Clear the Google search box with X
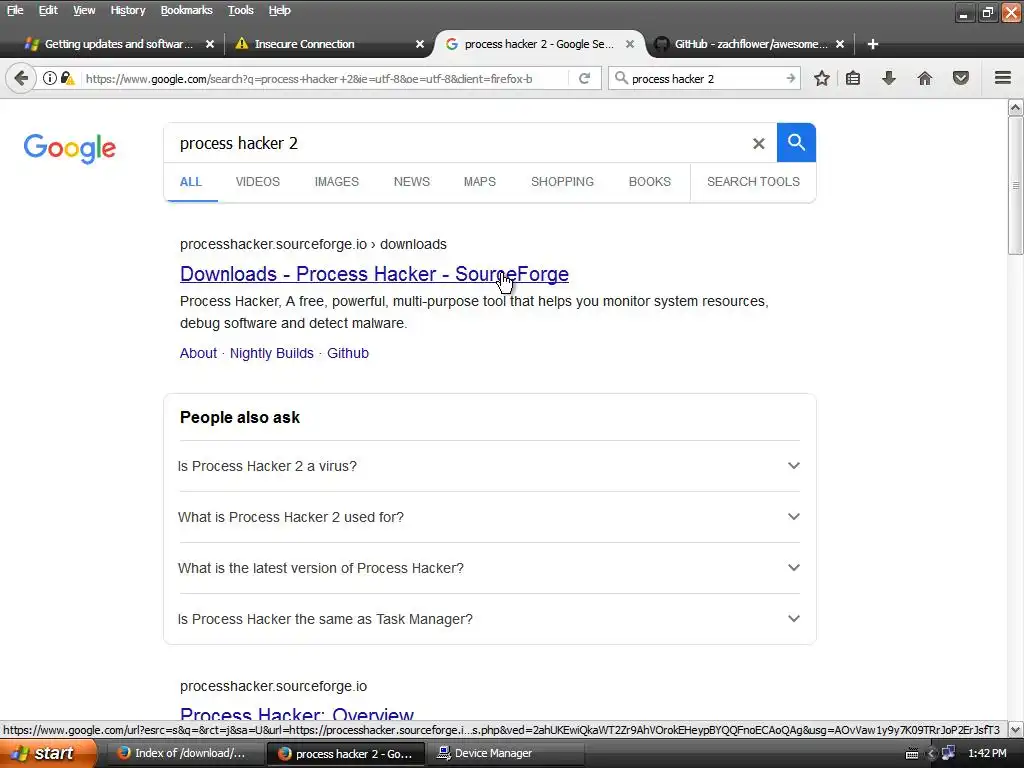This screenshot has width=1024, height=768. coord(758,143)
